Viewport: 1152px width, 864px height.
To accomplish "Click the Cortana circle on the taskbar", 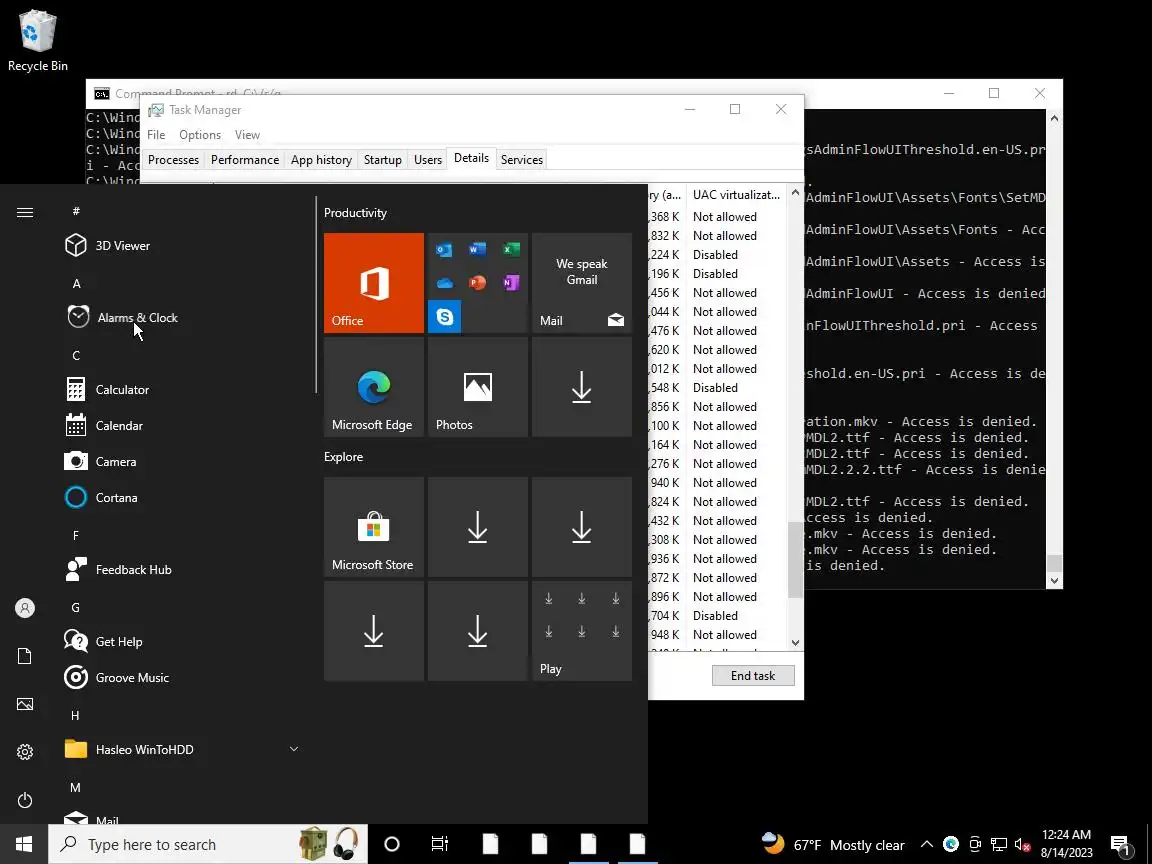I will [x=392, y=844].
